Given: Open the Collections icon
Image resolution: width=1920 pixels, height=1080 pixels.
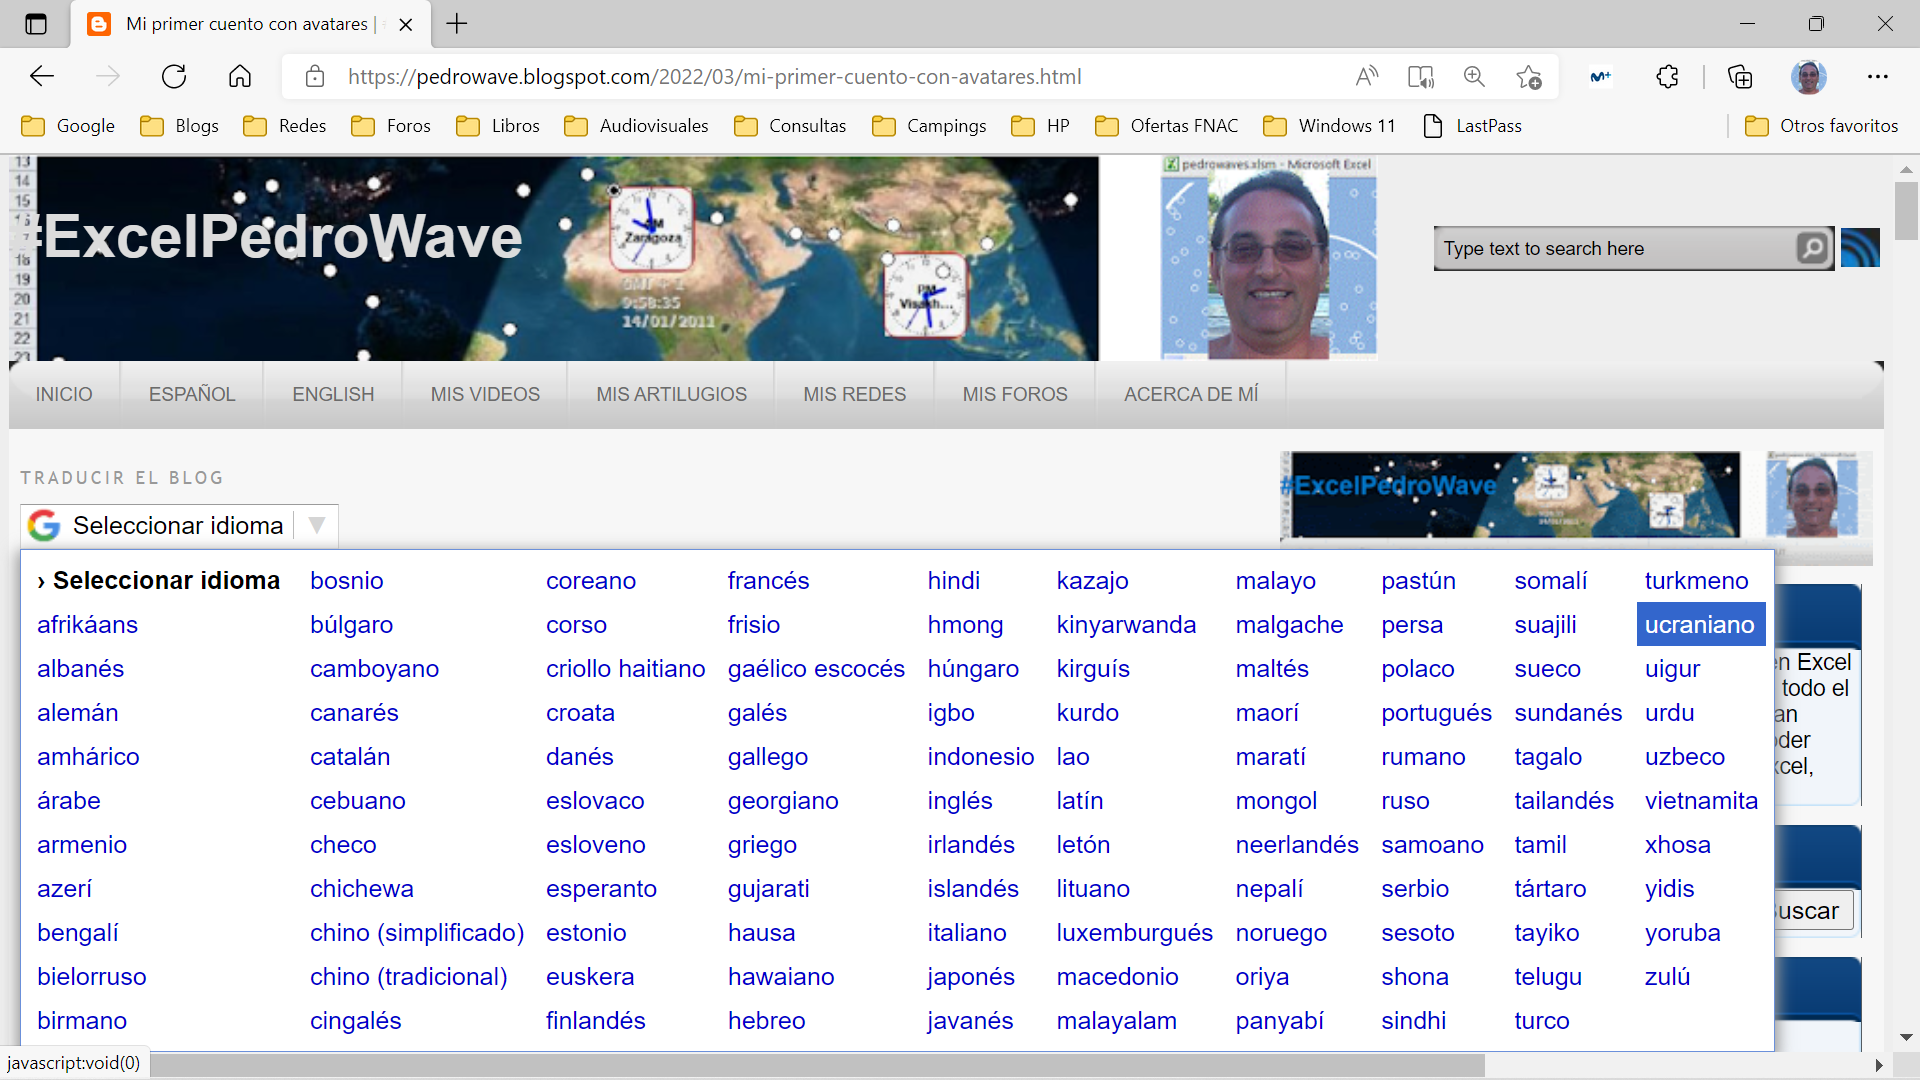Looking at the screenshot, I should (x=1740, y=77).
